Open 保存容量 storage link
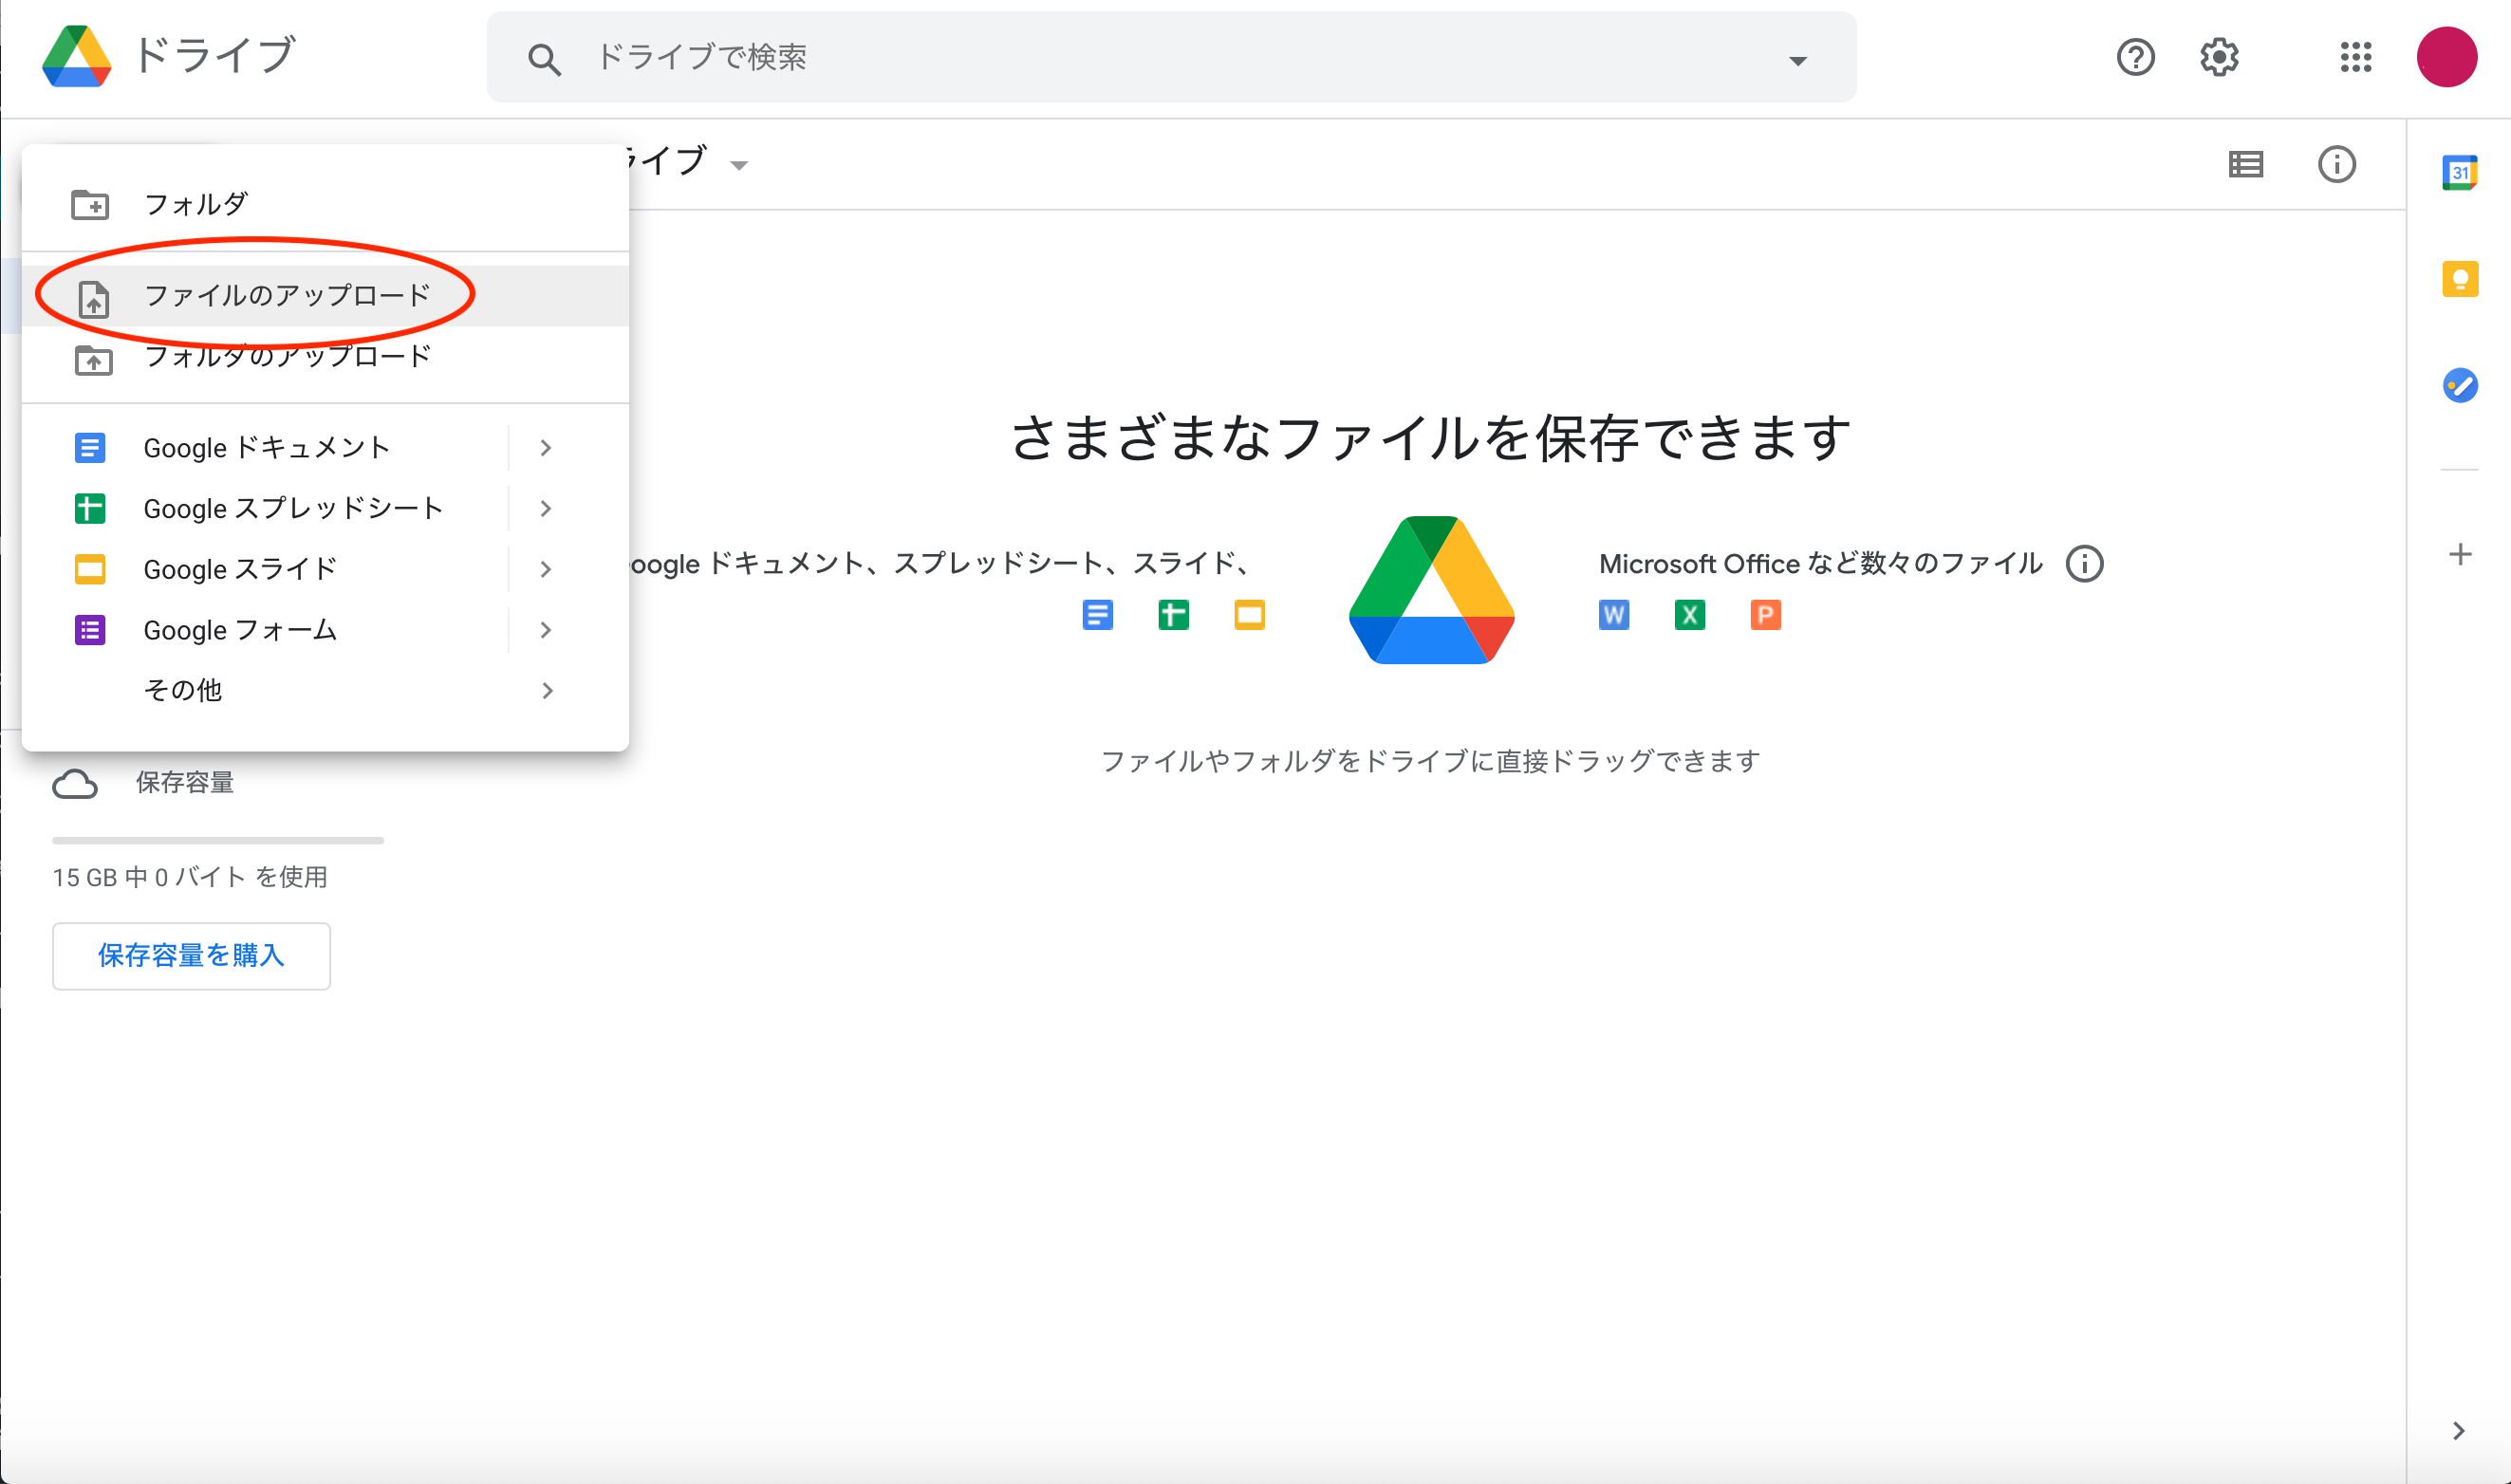This screenshot has width=2511, height=1484. pos(184,783)
